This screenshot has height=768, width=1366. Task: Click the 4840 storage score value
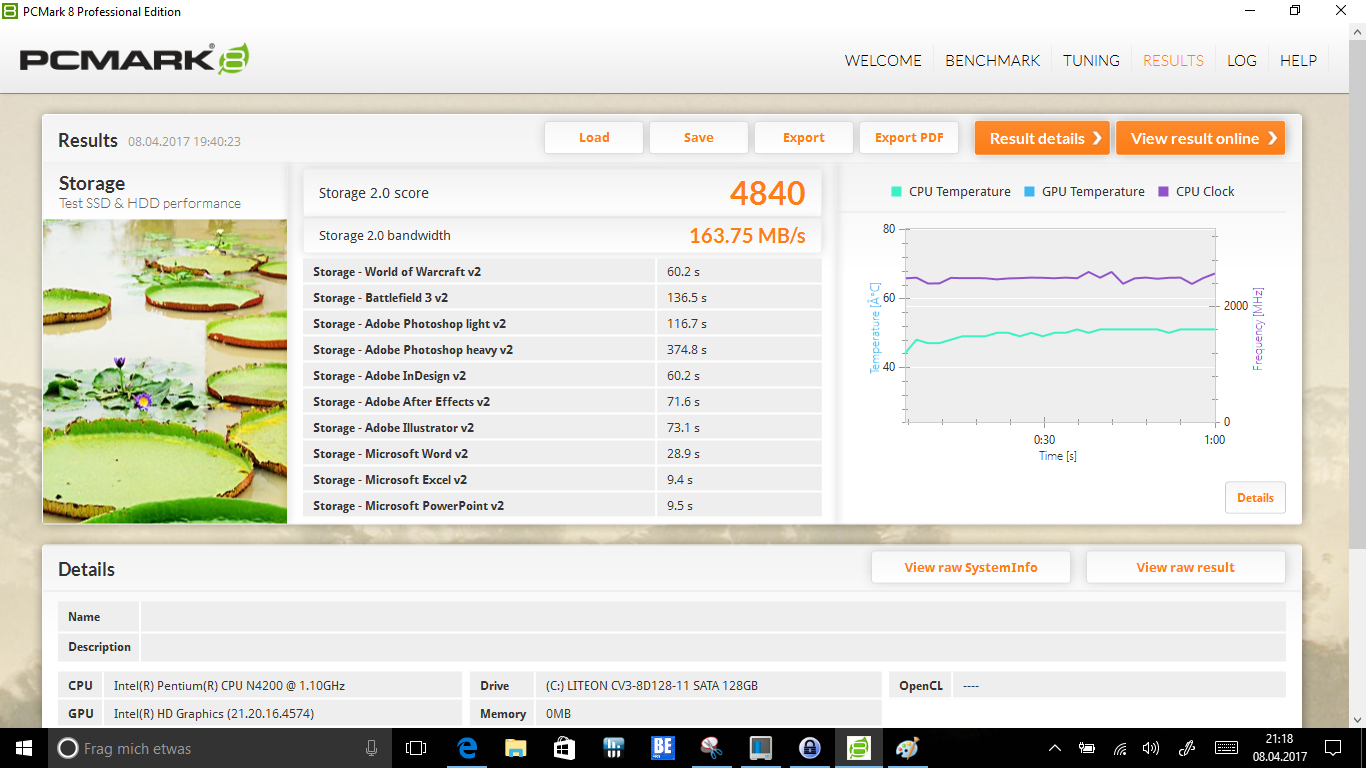[767, 193]
